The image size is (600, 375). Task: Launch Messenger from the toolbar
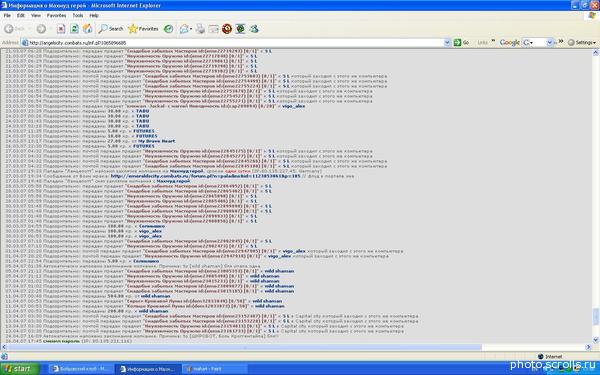[x=254, y=29]
